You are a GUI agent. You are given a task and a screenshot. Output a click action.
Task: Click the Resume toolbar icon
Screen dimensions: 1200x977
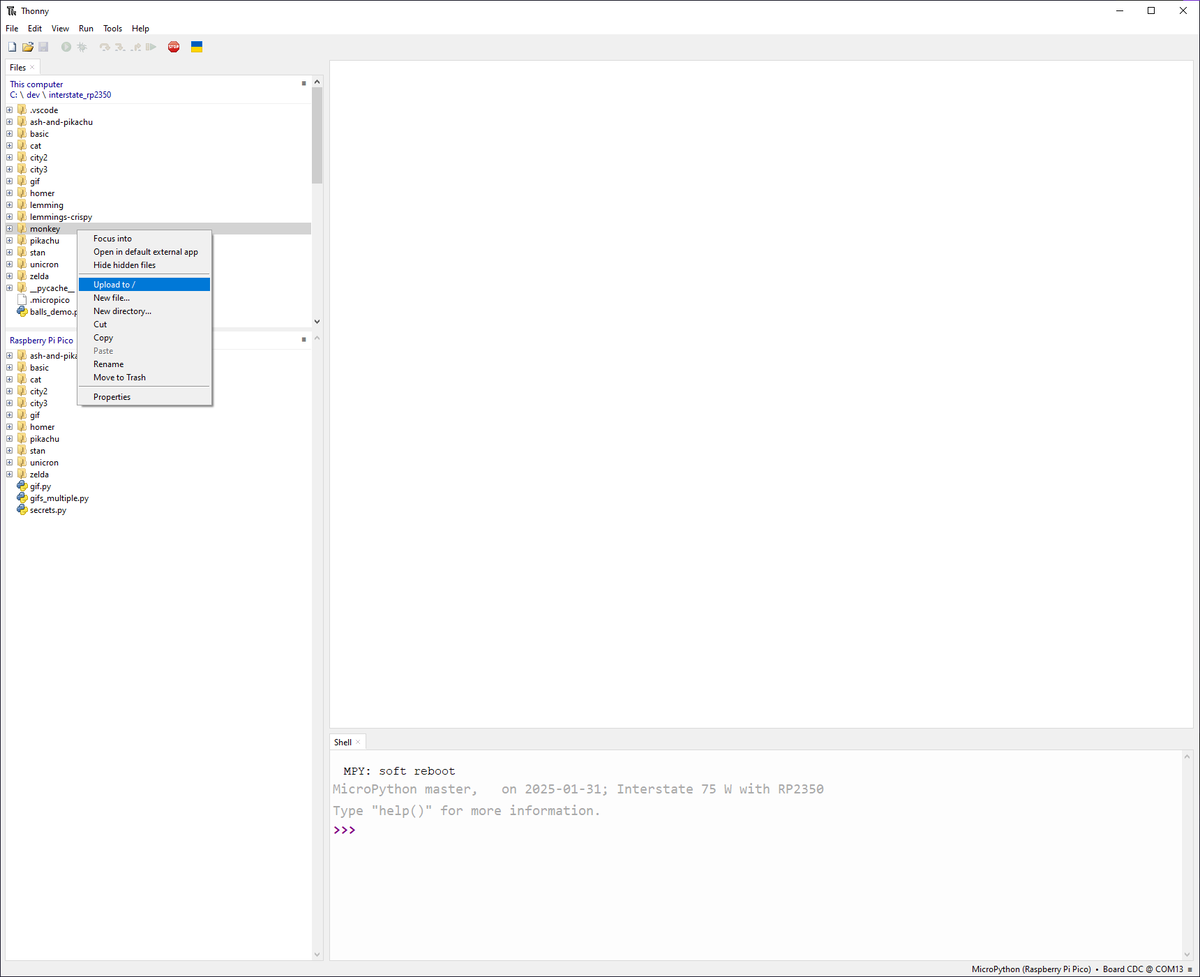[x=150, y=47]
